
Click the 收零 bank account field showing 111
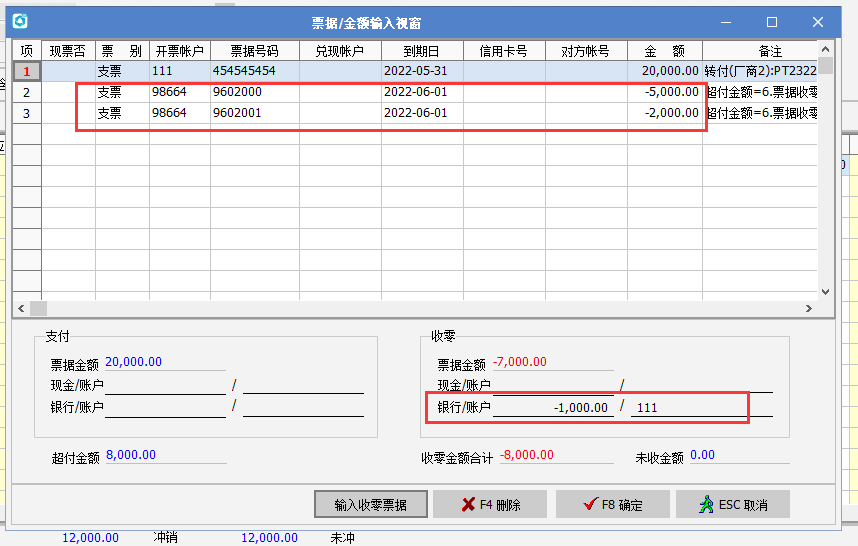pos(700,407)
